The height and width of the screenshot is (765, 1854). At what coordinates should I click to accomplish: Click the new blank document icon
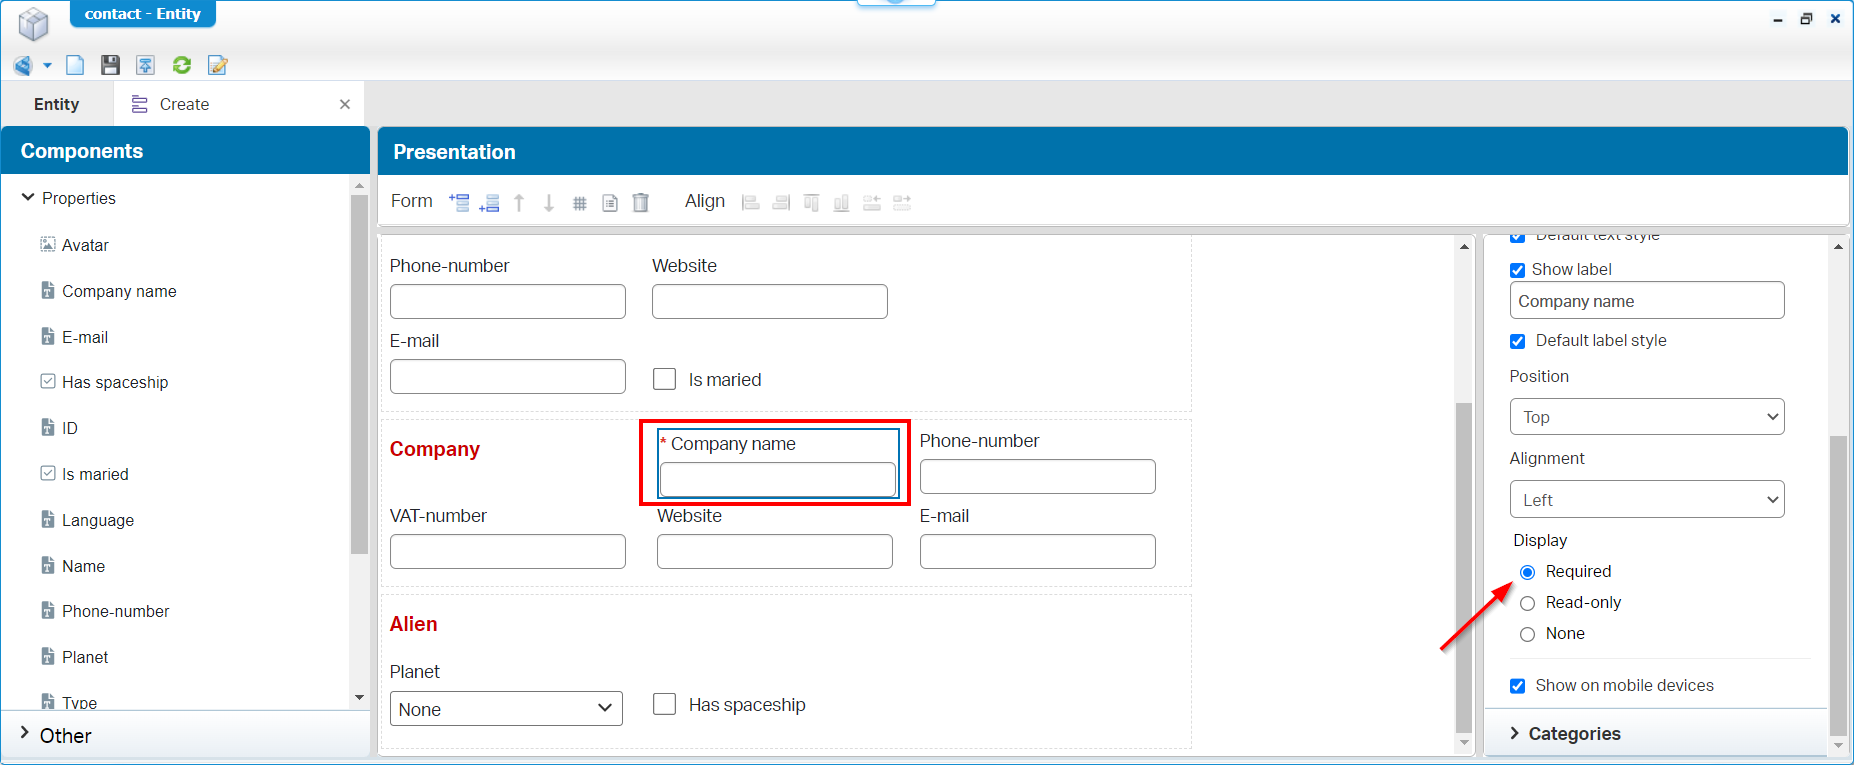tap(75, 65)
